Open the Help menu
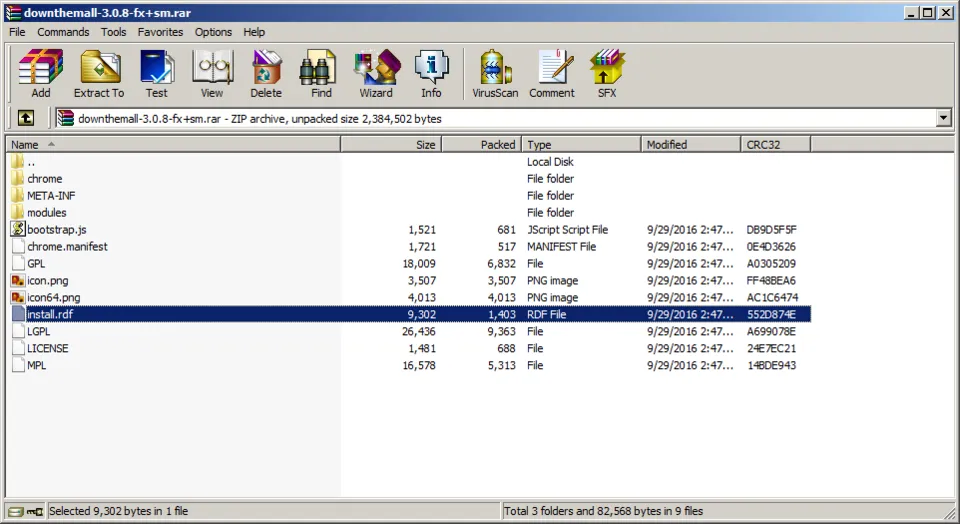 pyautogui.click(x=253, y=32)
